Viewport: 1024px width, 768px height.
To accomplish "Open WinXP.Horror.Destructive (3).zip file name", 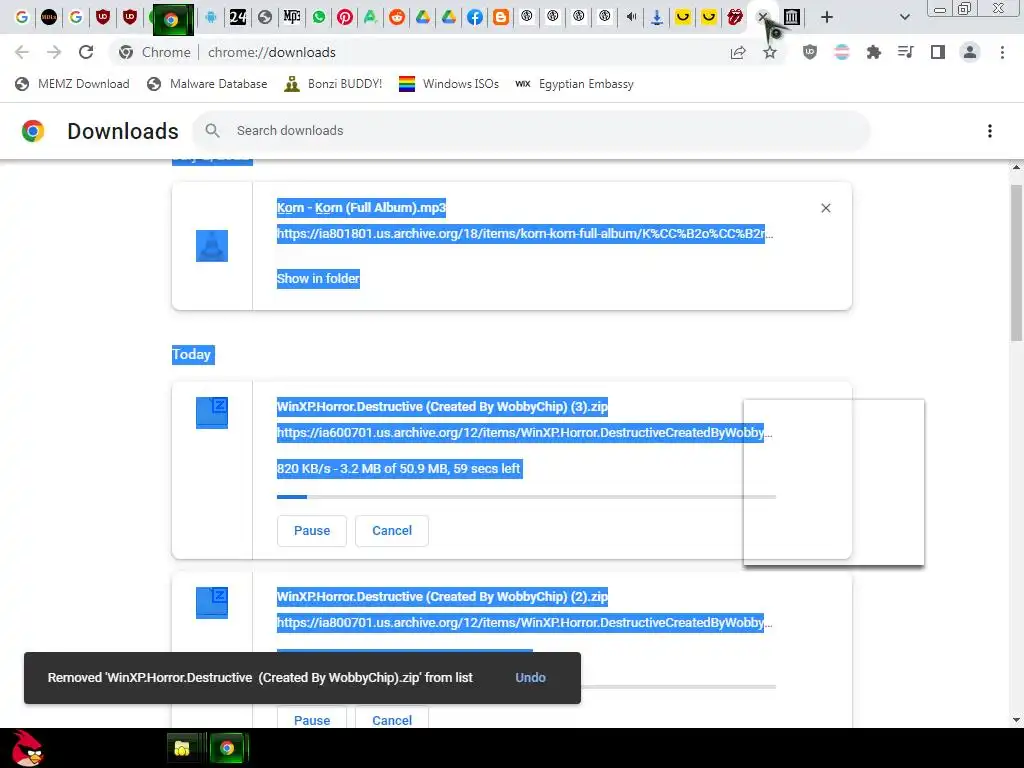I will 442,407.
